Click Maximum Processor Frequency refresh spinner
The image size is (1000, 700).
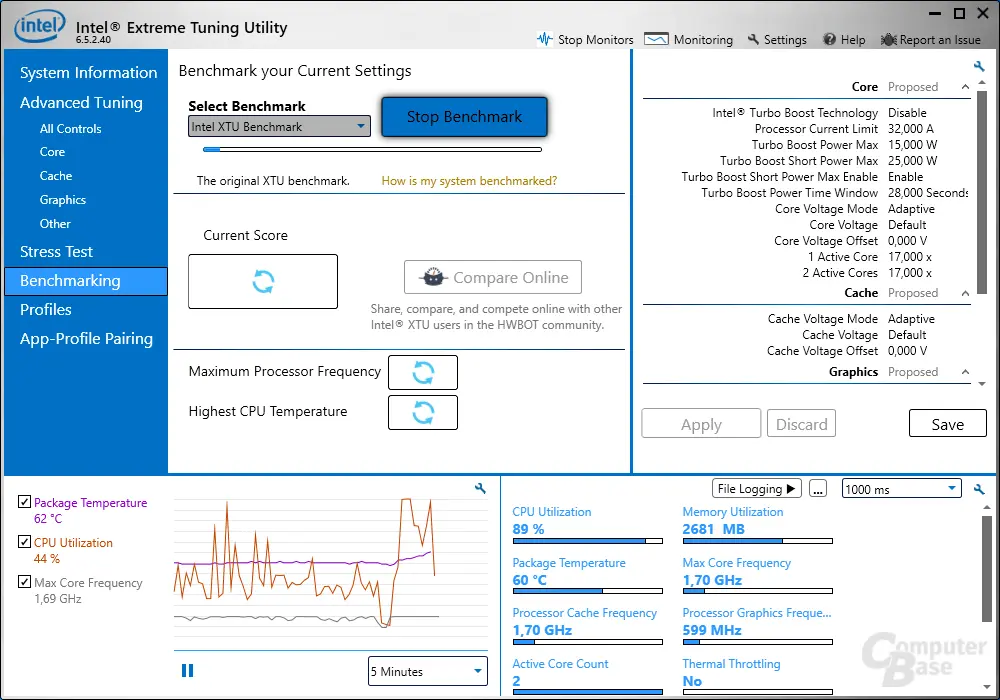[x=423, y=372]
